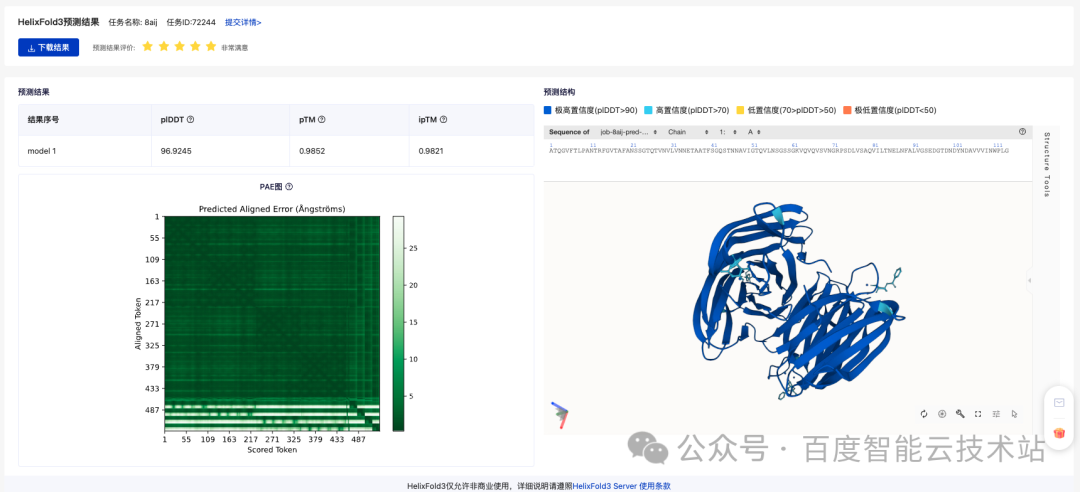Click the red gift floating icon
Image resolution: width=1080 pixels, height=492 pixels.
click(1059, 433)
